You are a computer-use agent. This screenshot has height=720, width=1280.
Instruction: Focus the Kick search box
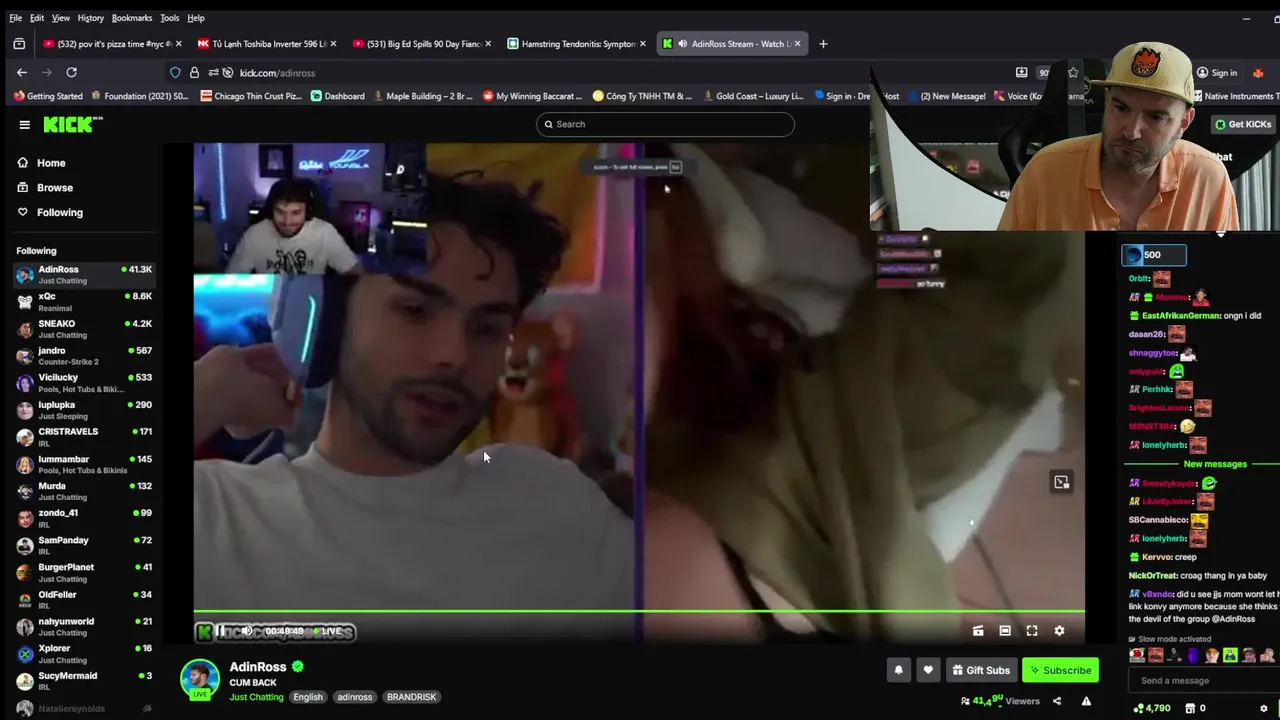click(665, 124)
